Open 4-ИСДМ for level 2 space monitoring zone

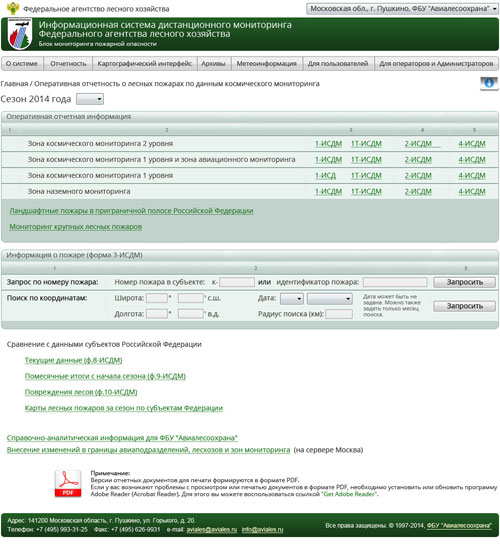tap(472, 144)
